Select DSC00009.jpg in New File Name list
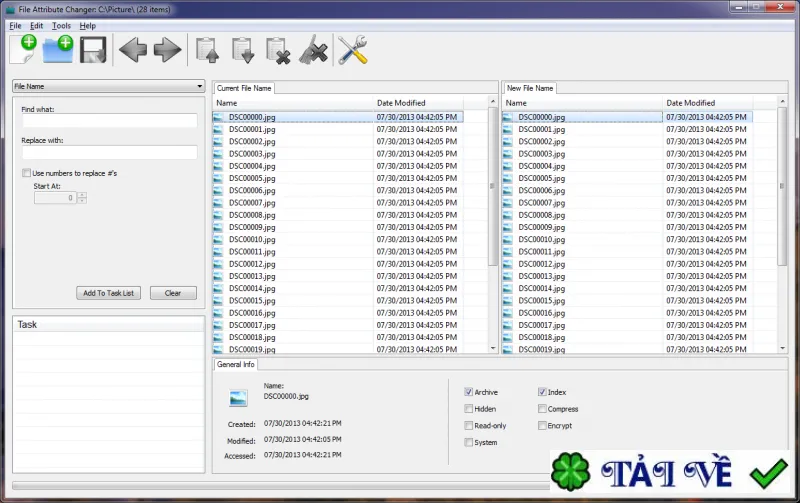Viewport: 800px width, 503px height. coord(628,228)
